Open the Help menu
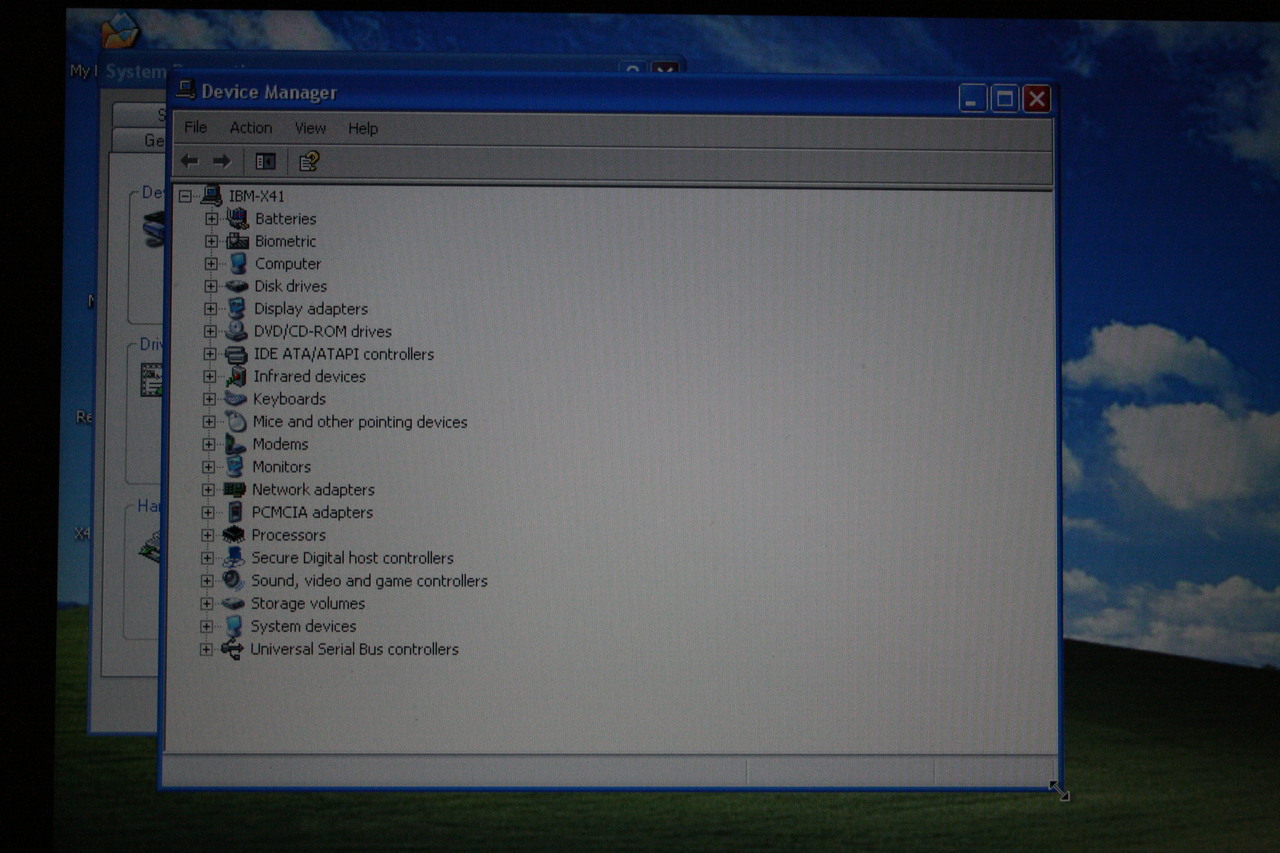 (x=363, y=128)
